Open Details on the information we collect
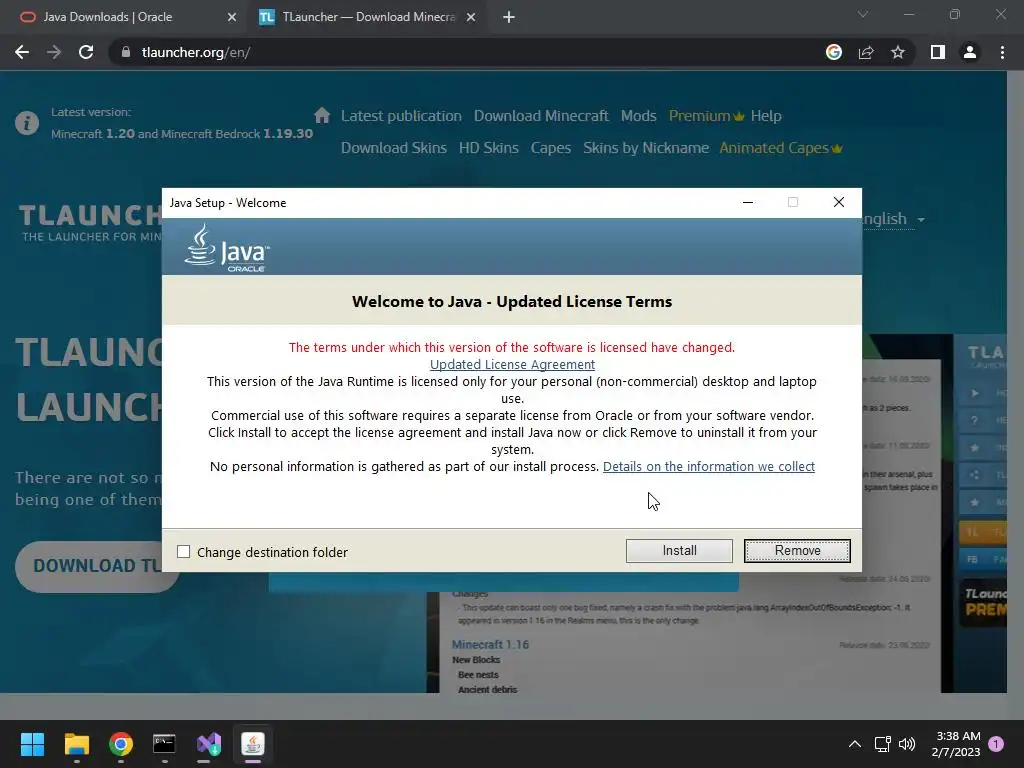Screen dimensions: 1024x768 tap(709, 466)
